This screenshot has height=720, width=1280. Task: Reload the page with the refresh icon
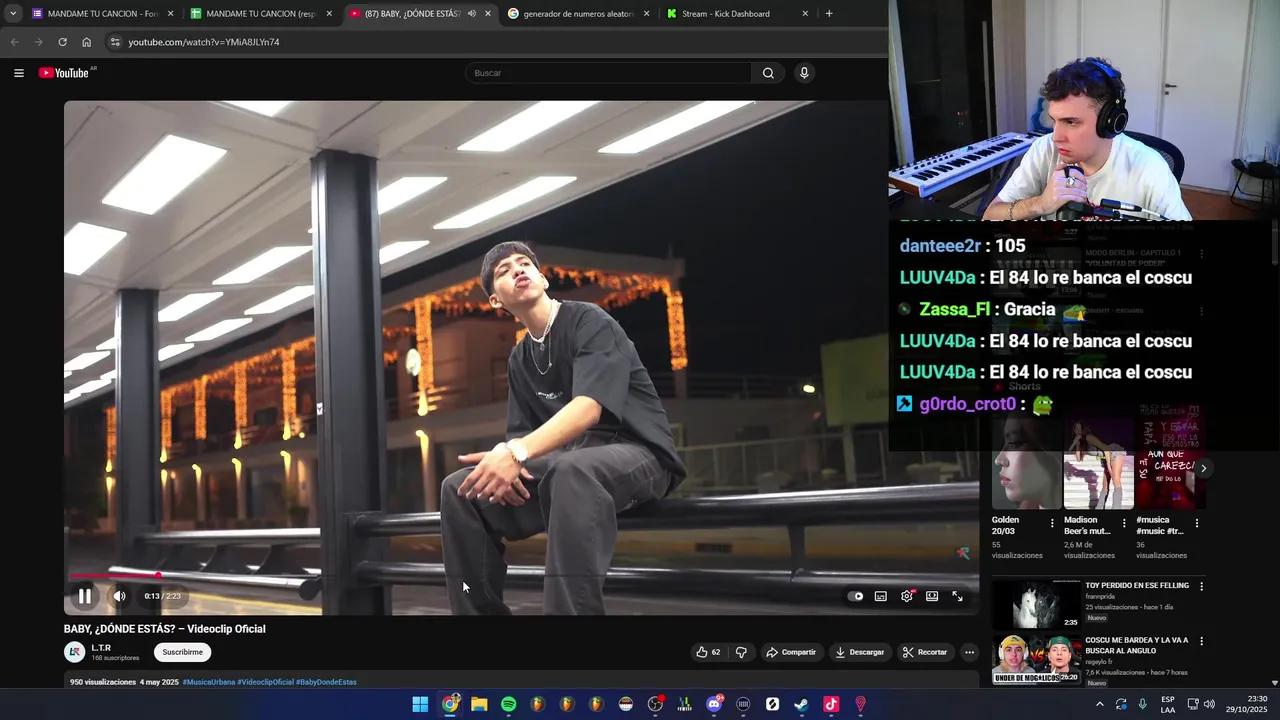click(x=62, y=42)
